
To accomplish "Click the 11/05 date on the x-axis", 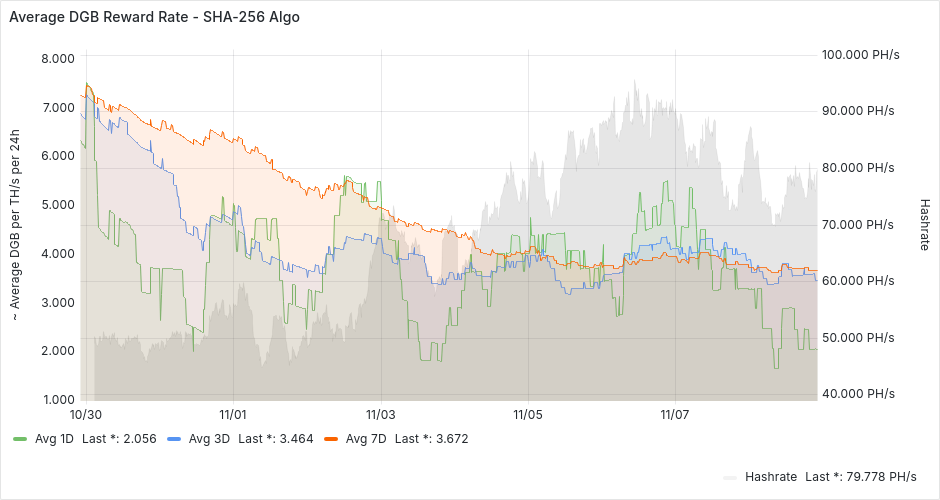I will pyautogui.click(x=528, y=413).
